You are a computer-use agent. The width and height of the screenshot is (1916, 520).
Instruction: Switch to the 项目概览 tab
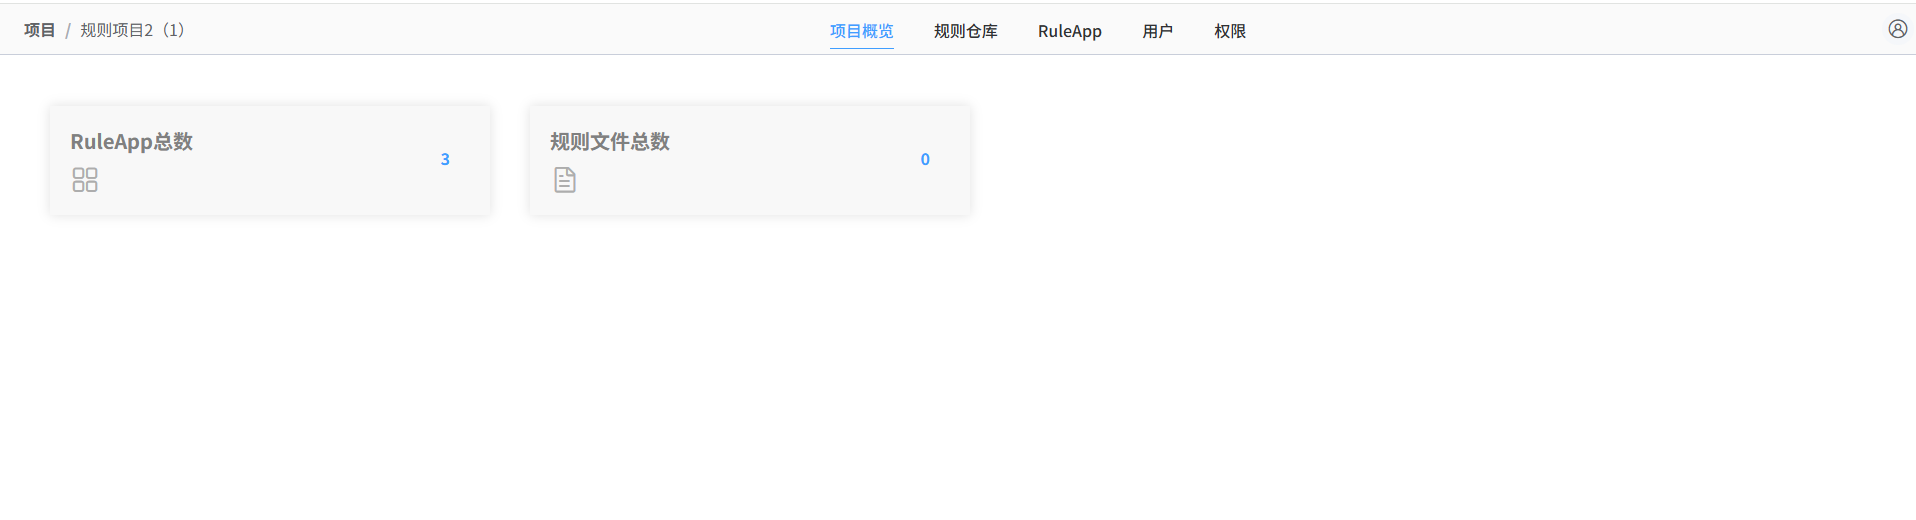(x=861, y=31)
